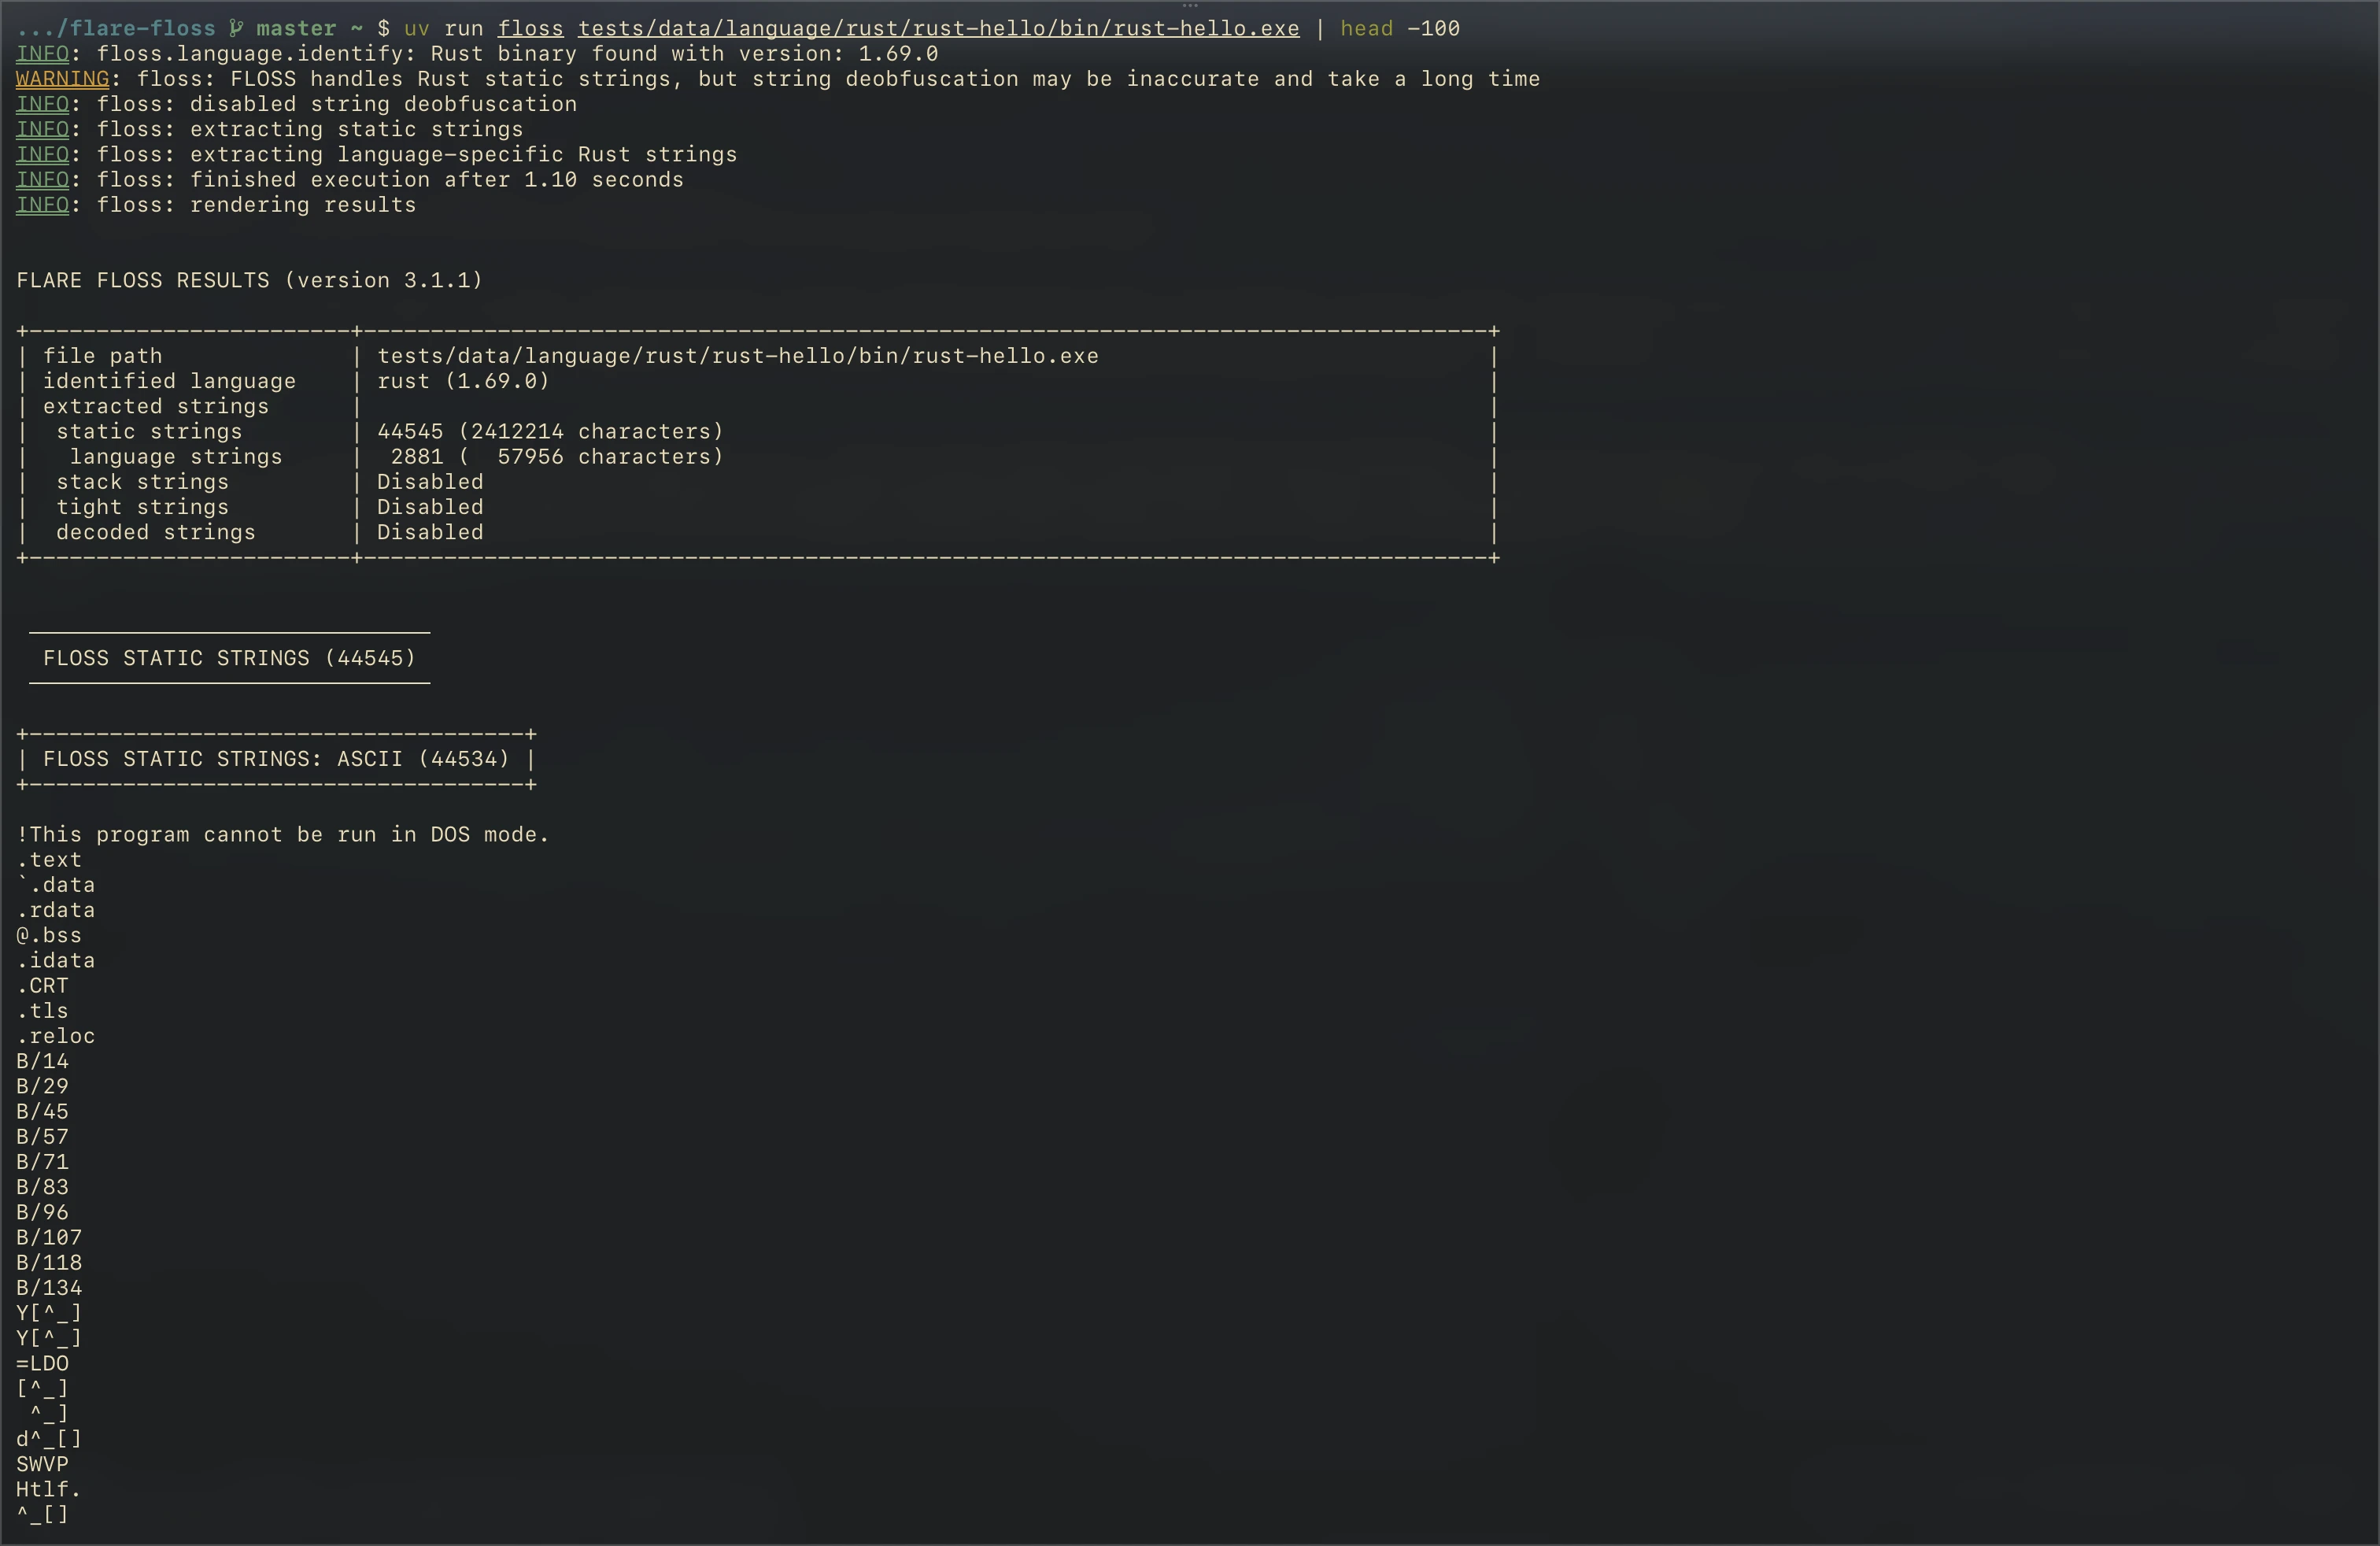This screenshot has width=2380, height=1546.
Task: Click the 'Htlf.' string line
Action: pyautogui.click(x=49, y=1490)
